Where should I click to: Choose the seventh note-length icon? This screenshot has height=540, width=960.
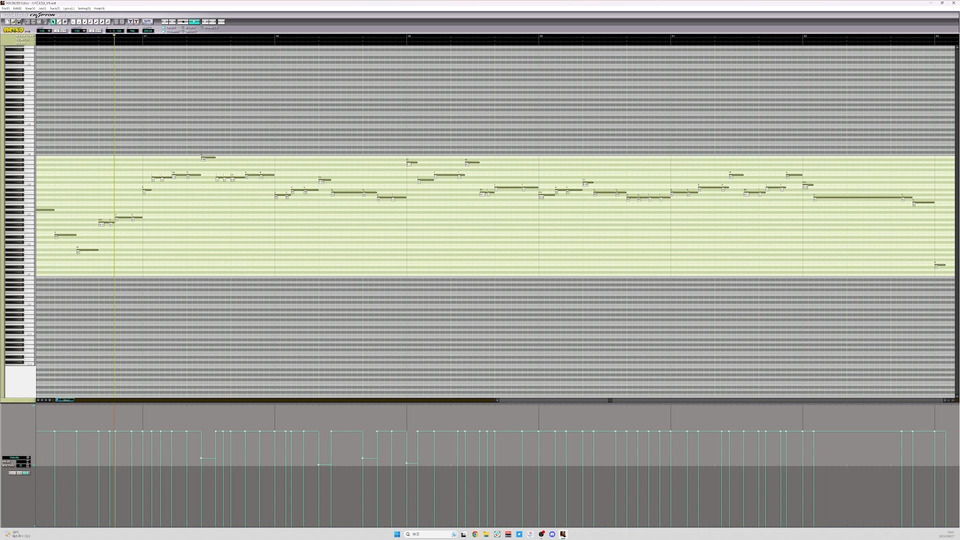(108, 21)
